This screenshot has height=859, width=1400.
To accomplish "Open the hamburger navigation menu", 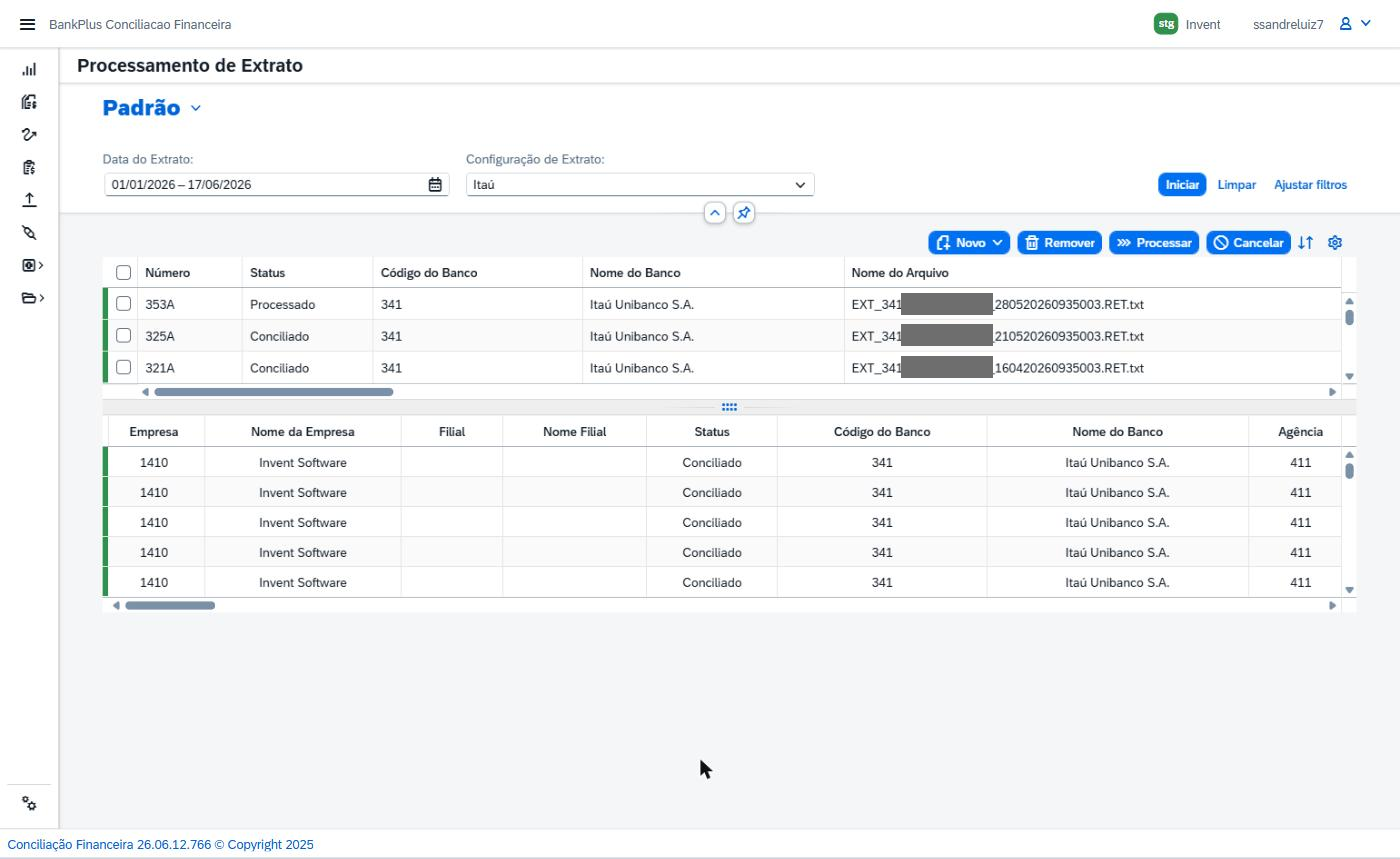I will click(27, 24).
